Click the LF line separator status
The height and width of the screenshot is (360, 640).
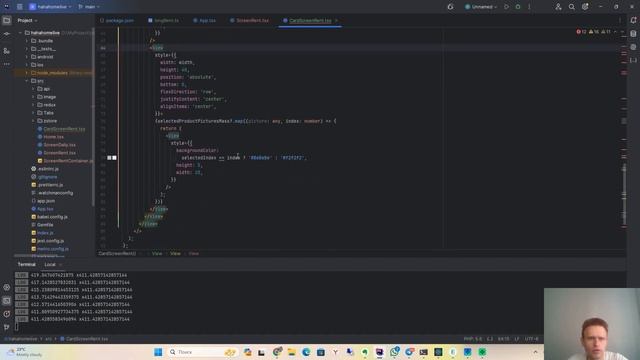click(516, 339)
